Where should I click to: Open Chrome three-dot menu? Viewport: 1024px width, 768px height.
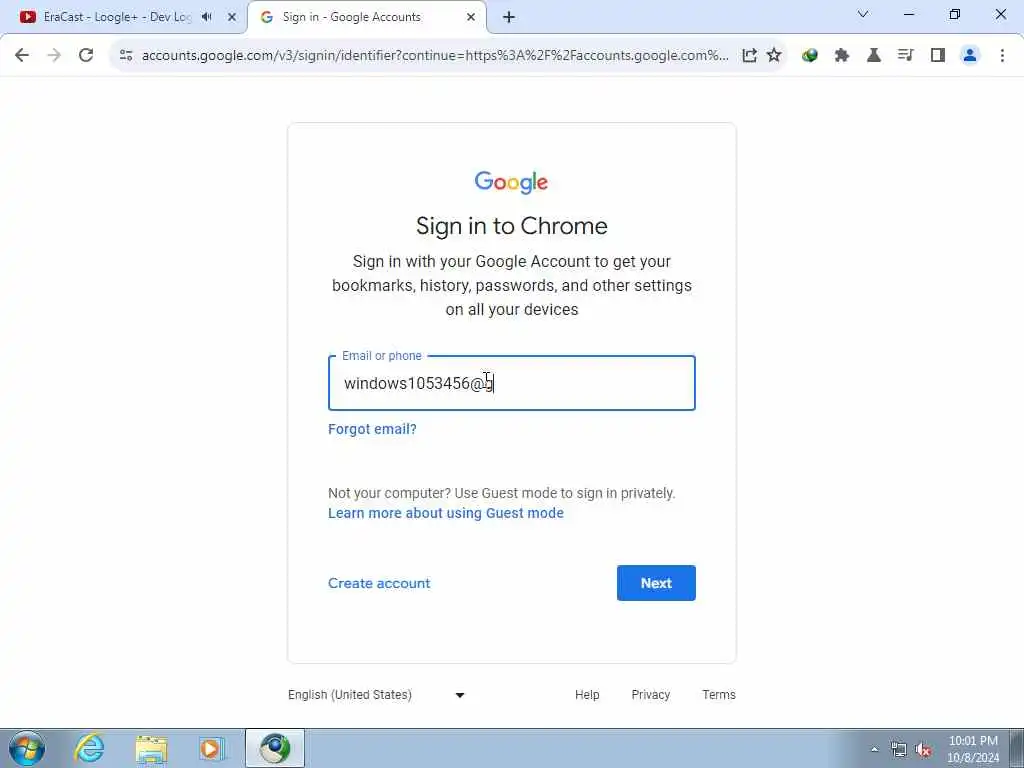click(1002, 56)
